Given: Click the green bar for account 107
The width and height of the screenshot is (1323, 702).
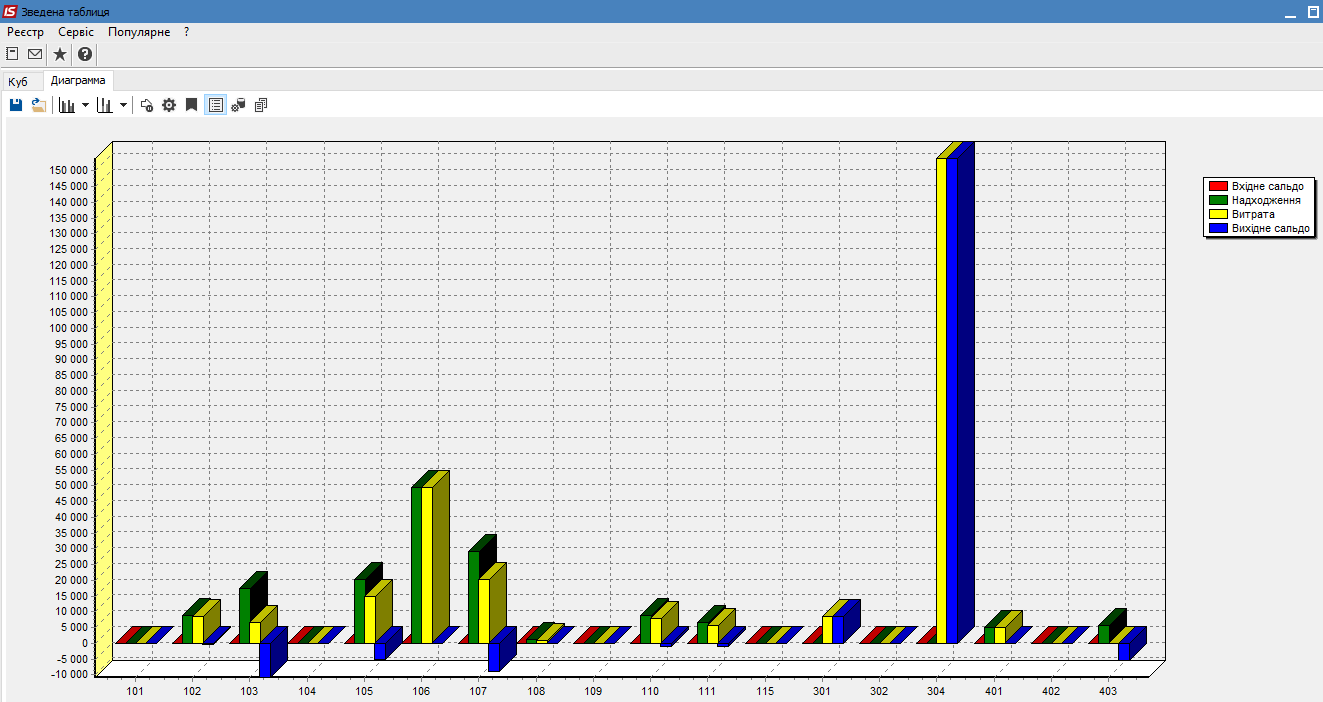Looking at the screenshot, I should [x=473, y=597].
